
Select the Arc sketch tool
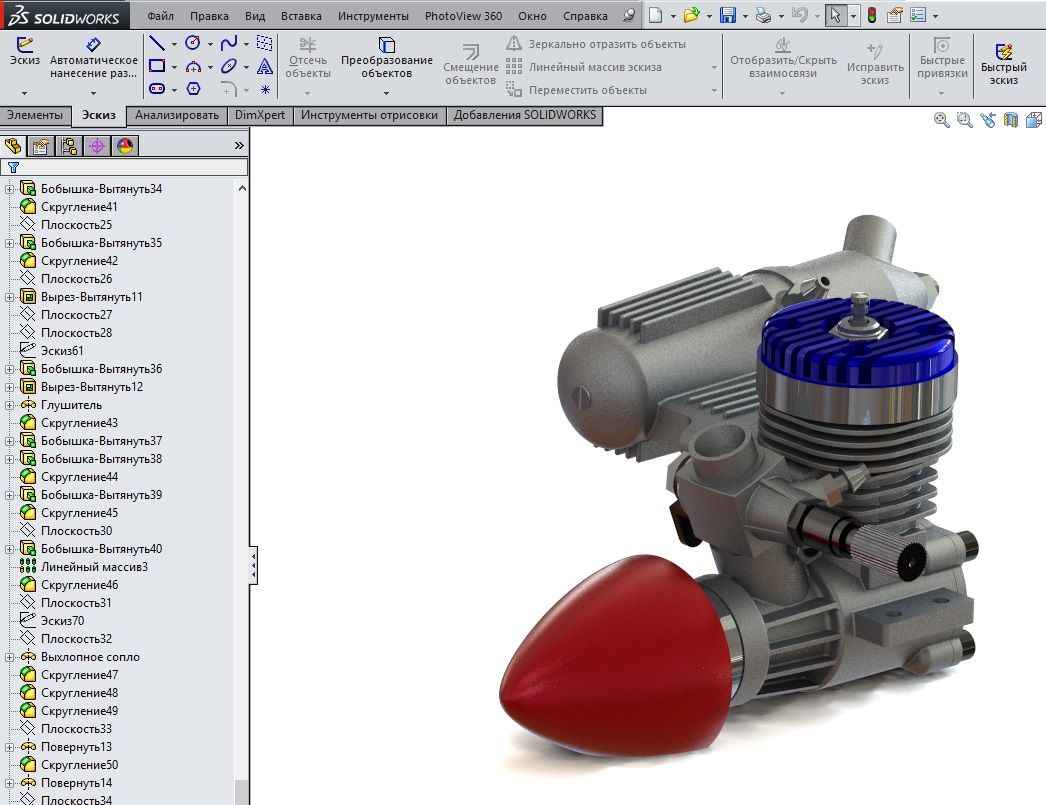(x=193, y=67)
